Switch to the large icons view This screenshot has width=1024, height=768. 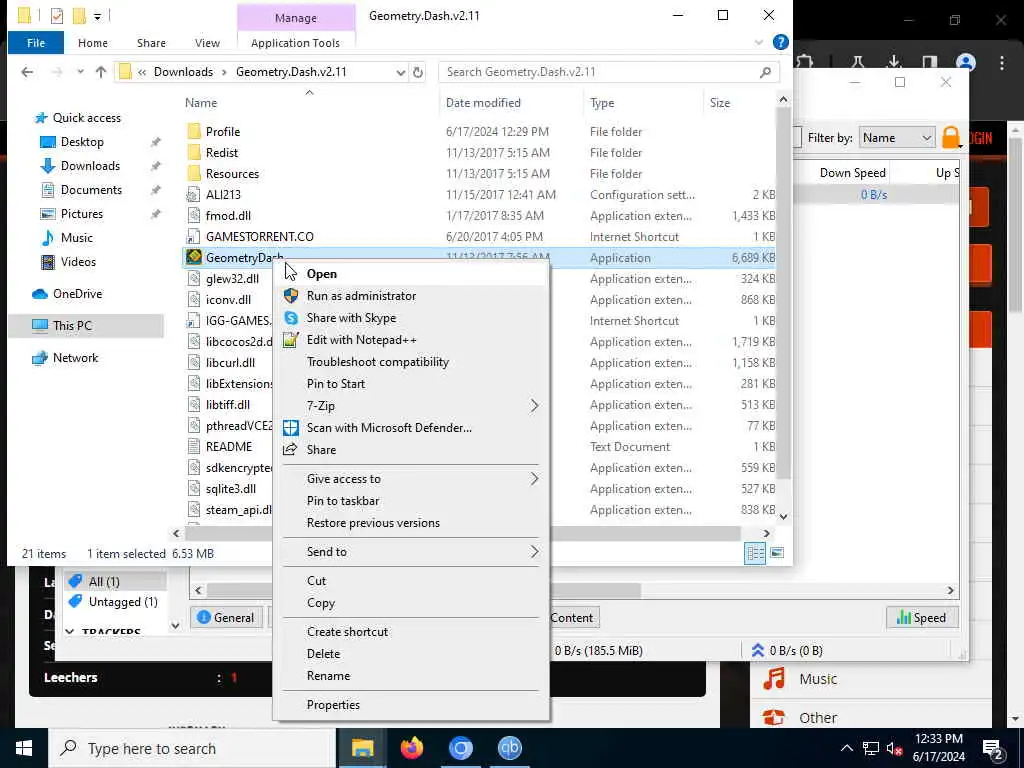[x=776, y=553]
